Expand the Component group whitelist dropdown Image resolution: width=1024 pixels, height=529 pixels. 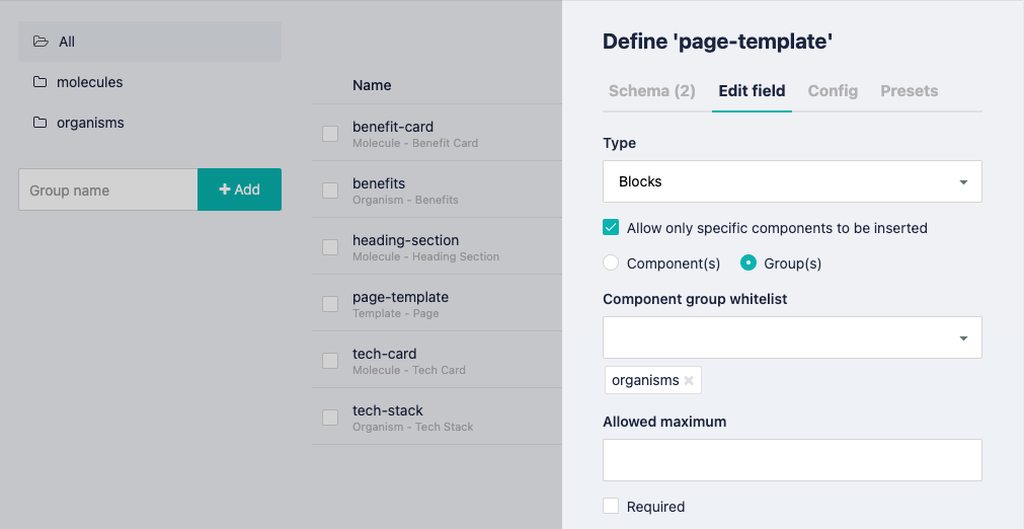(x=792, y=338)
